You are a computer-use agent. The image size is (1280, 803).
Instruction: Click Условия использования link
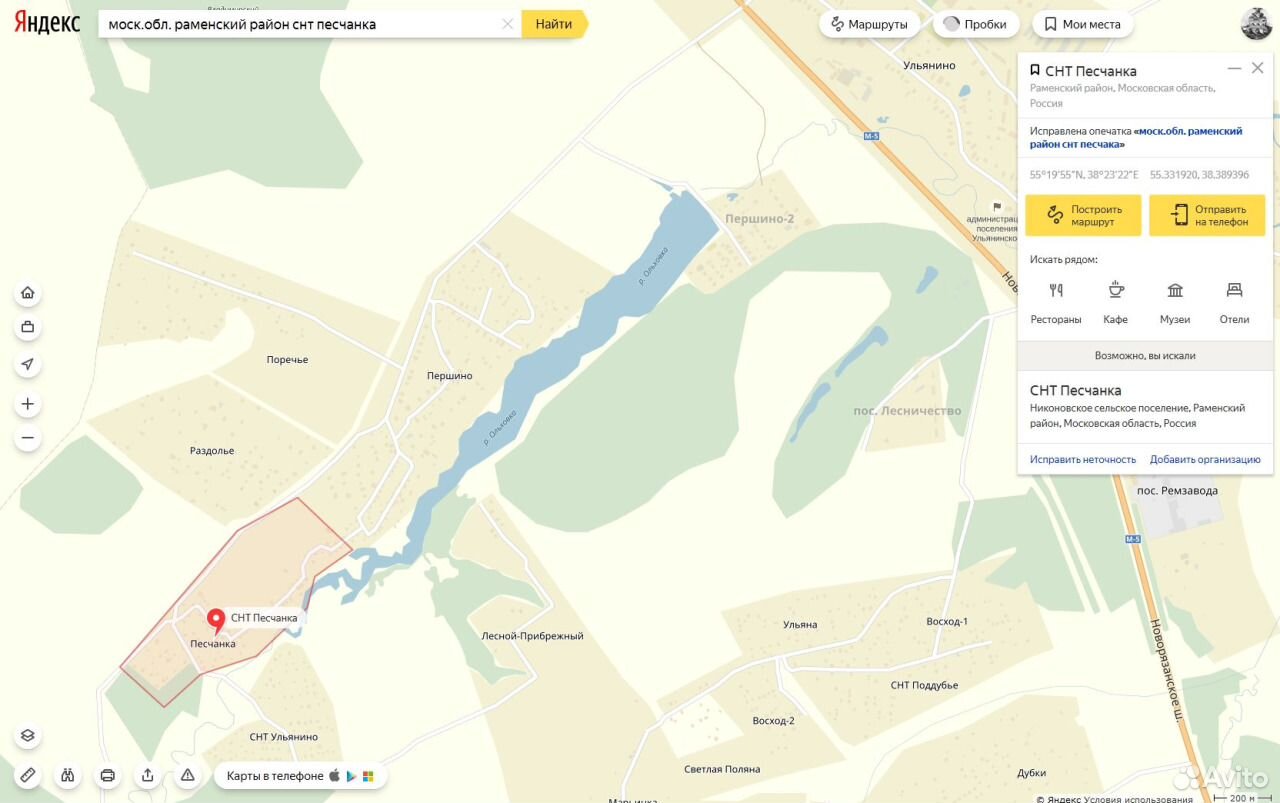point(1138,798)
